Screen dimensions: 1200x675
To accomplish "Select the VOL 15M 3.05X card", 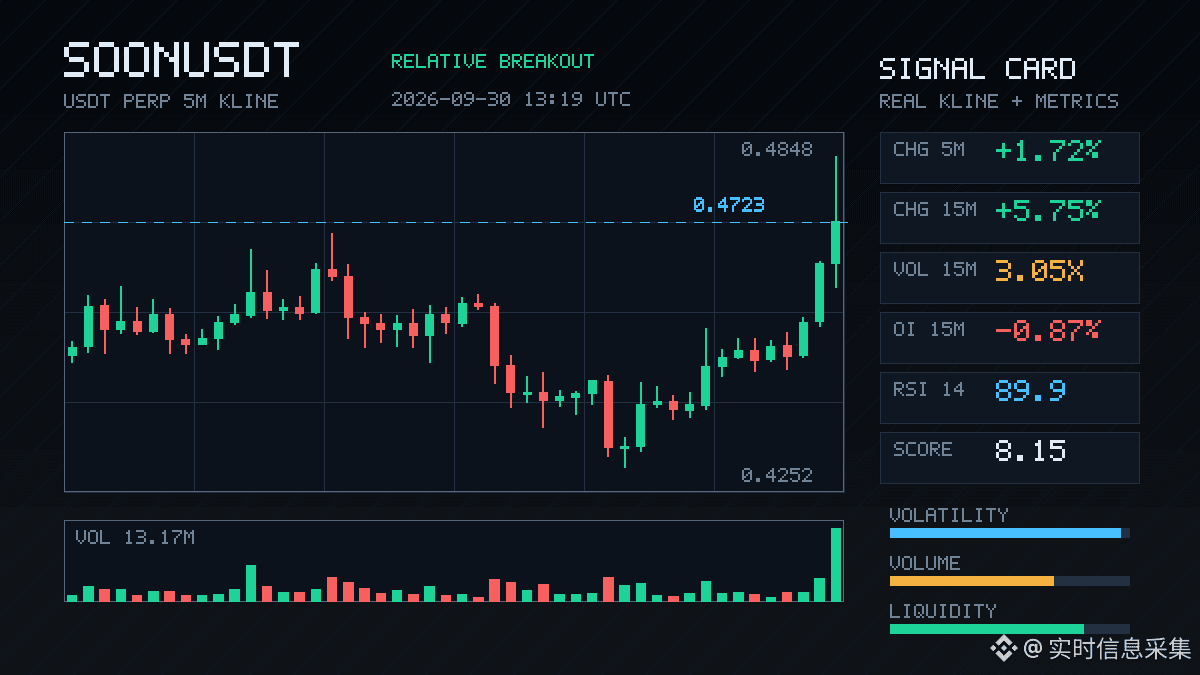I will (x=1009, y=277).
